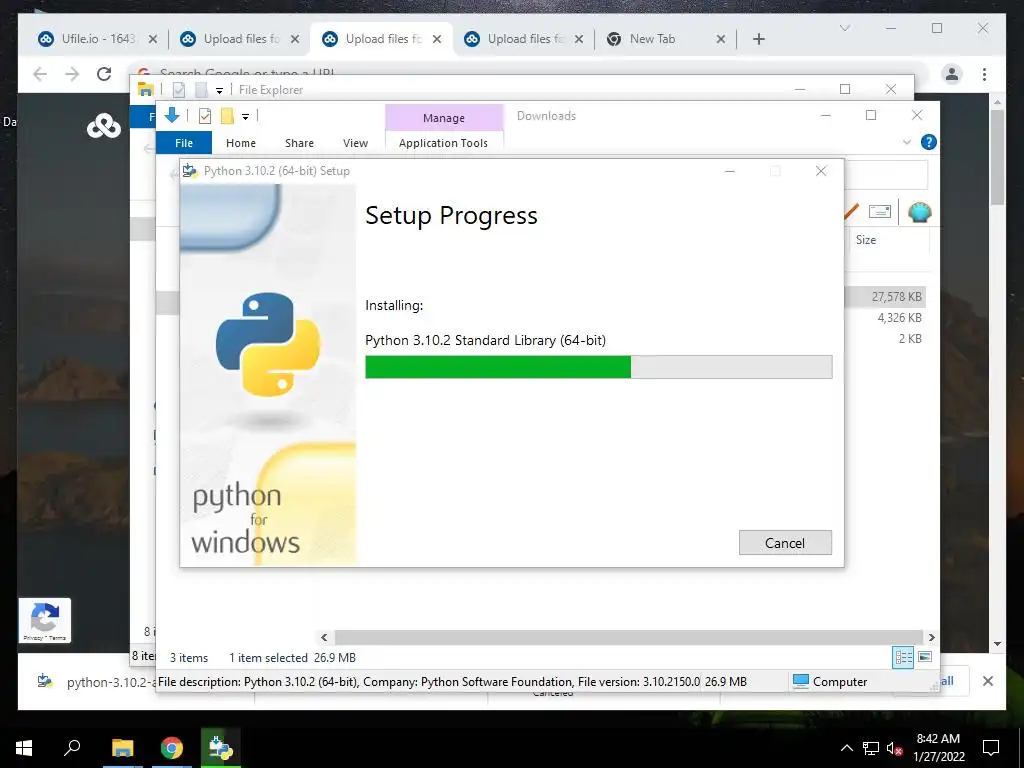
Task: Open Windows taskbar search
Action: 72,748
